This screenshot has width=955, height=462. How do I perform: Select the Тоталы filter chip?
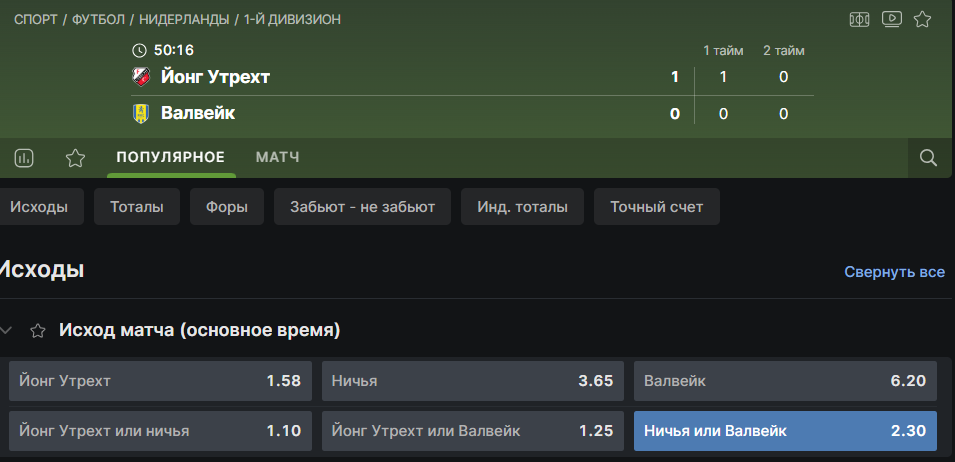137,207
